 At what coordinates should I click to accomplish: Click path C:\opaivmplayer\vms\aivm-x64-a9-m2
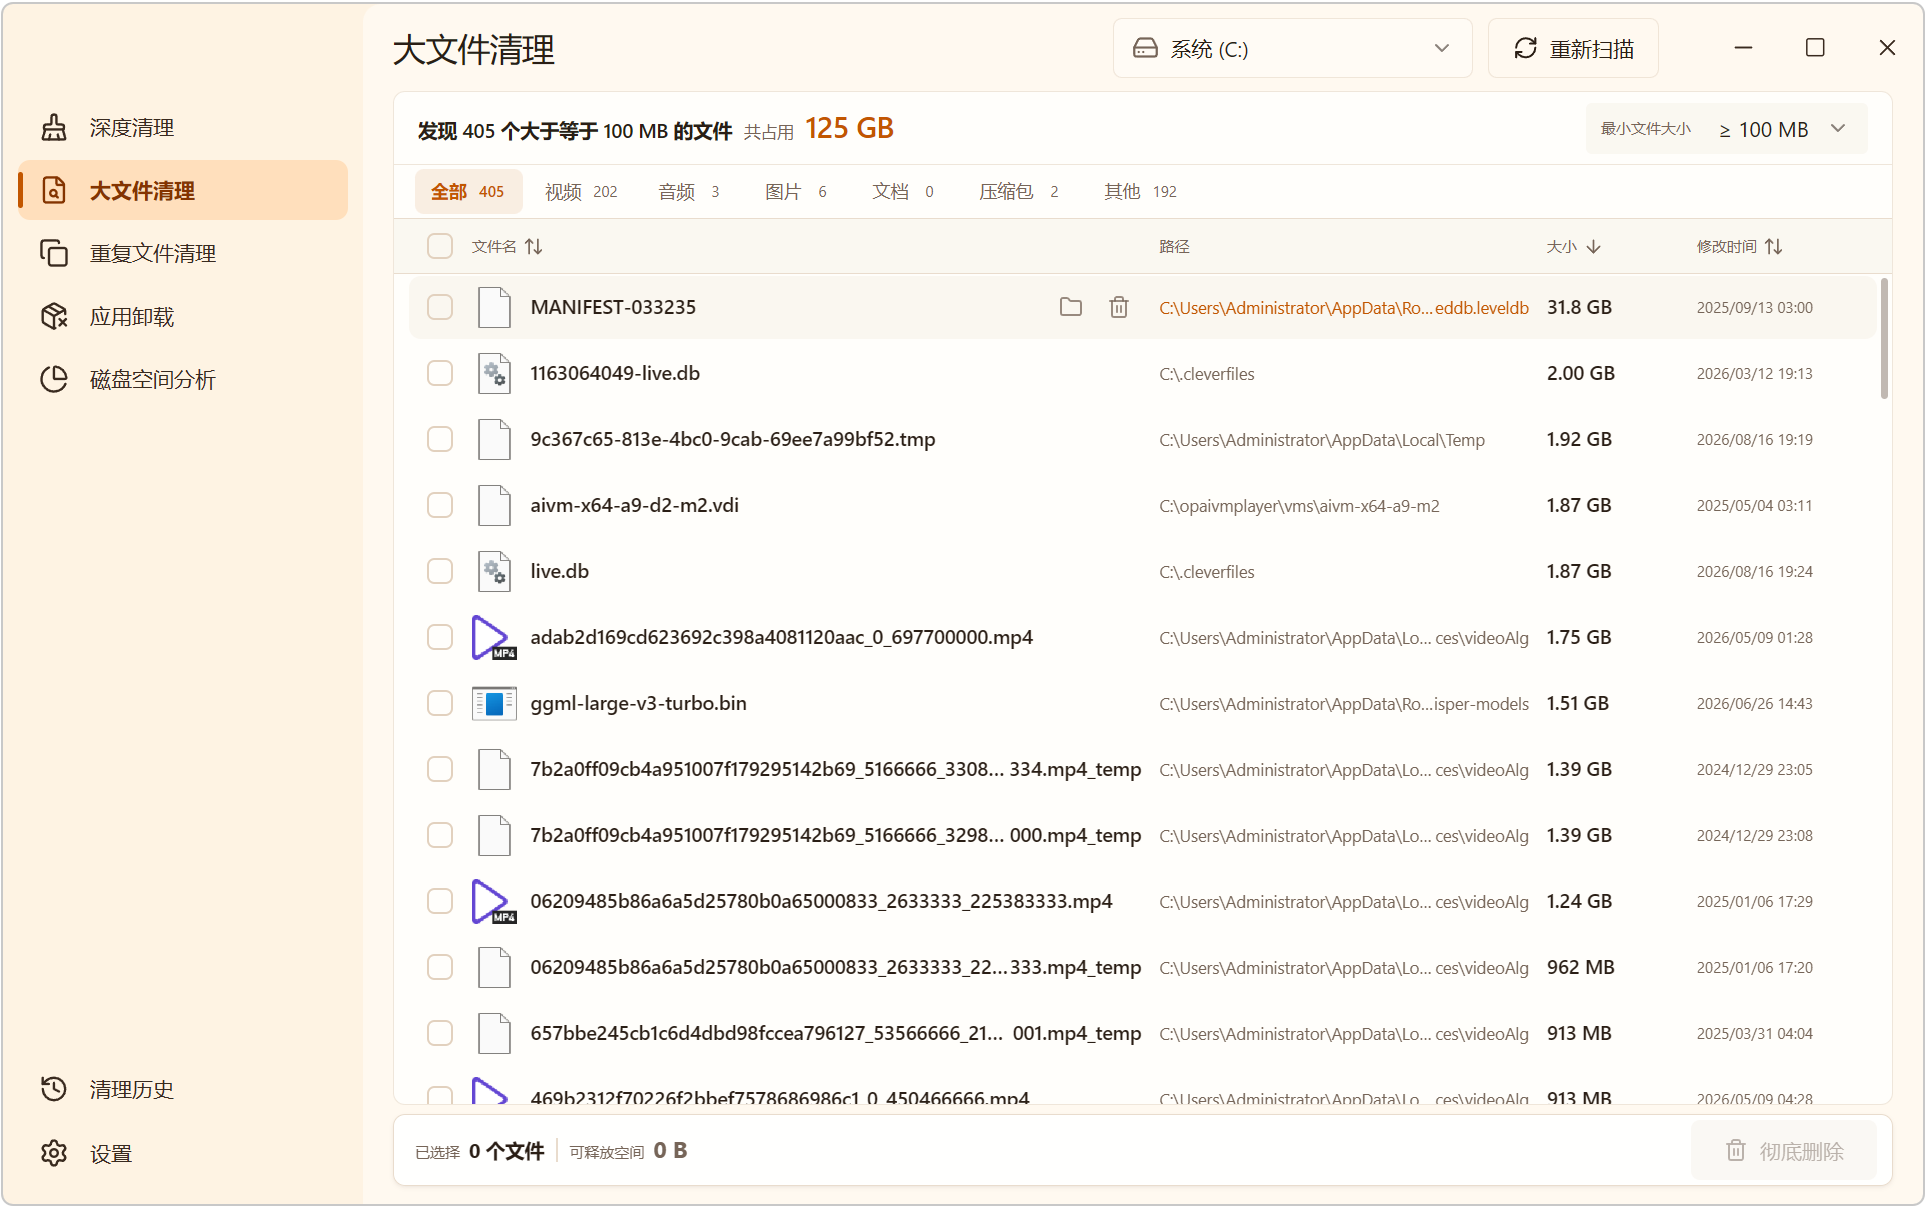1299,506
